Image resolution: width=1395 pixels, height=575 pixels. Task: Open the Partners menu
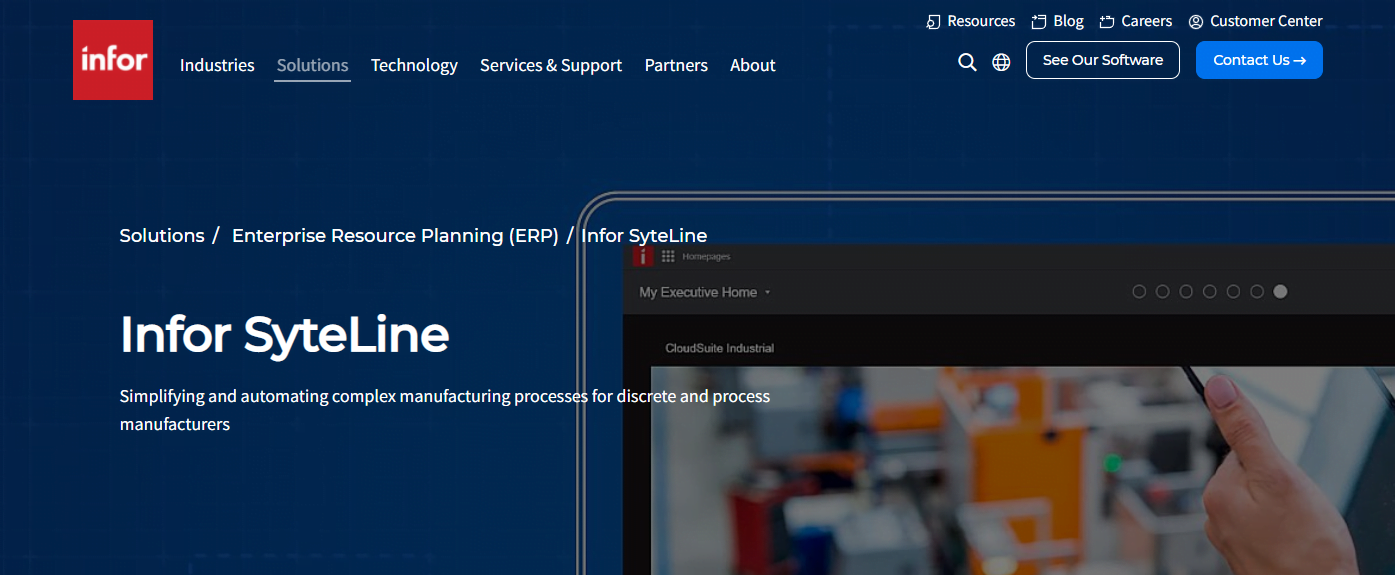[676, 65]
